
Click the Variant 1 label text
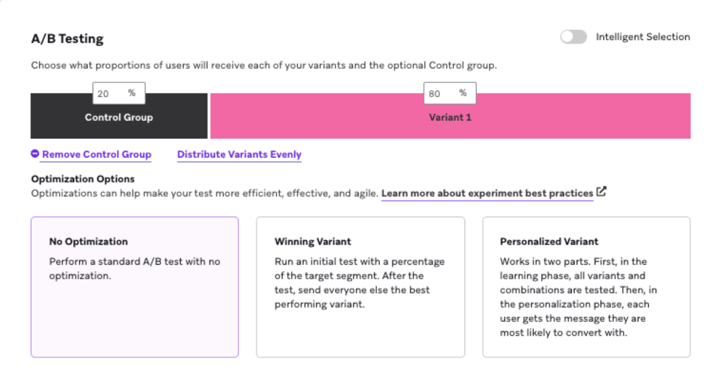450,118
